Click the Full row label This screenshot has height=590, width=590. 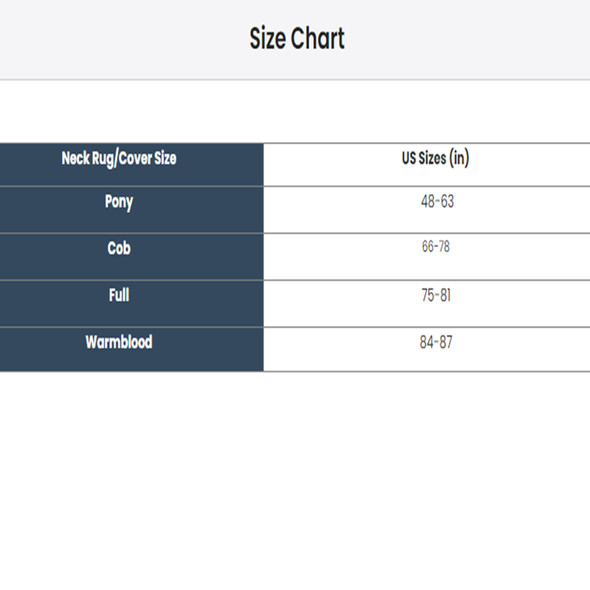pyautogui.click(x=119, y=295)
